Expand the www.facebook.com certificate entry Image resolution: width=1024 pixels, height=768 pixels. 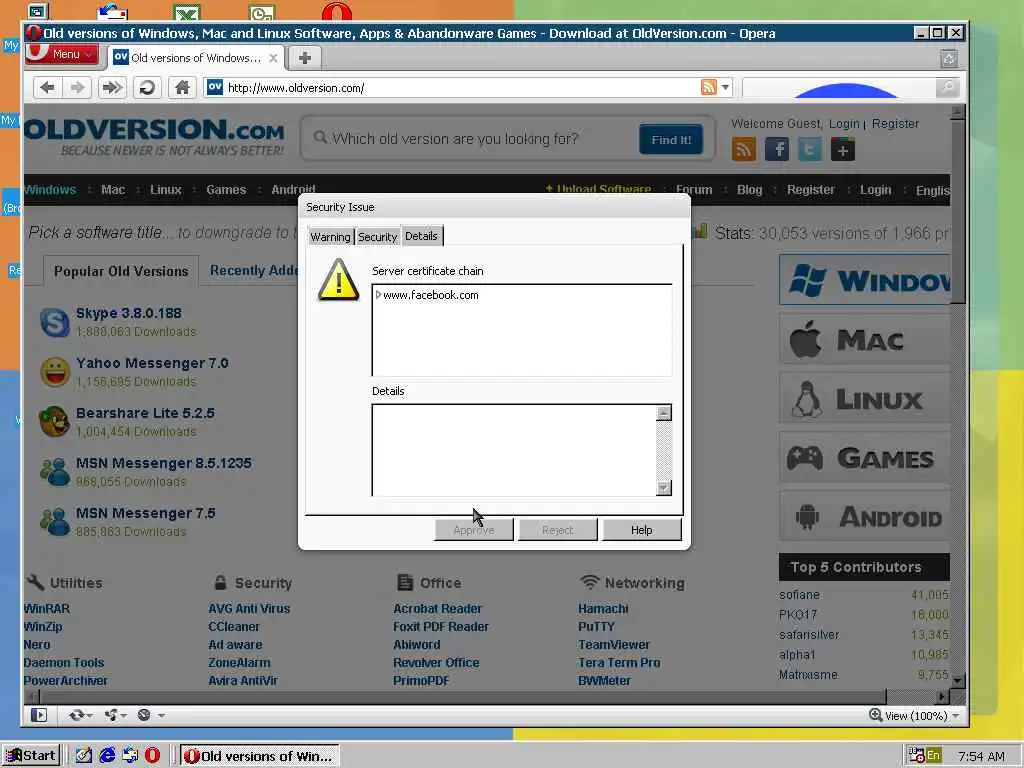tap(378, 295)
